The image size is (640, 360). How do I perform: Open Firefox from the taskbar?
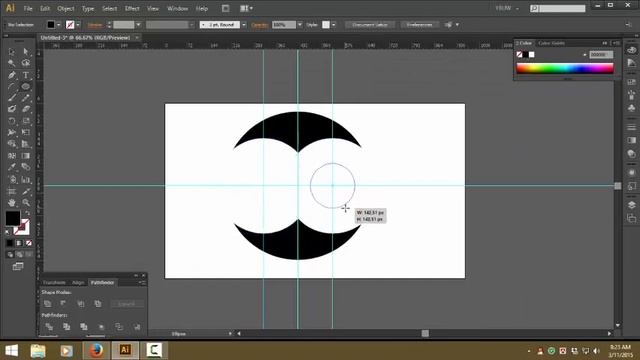click(x=96, y=350)
